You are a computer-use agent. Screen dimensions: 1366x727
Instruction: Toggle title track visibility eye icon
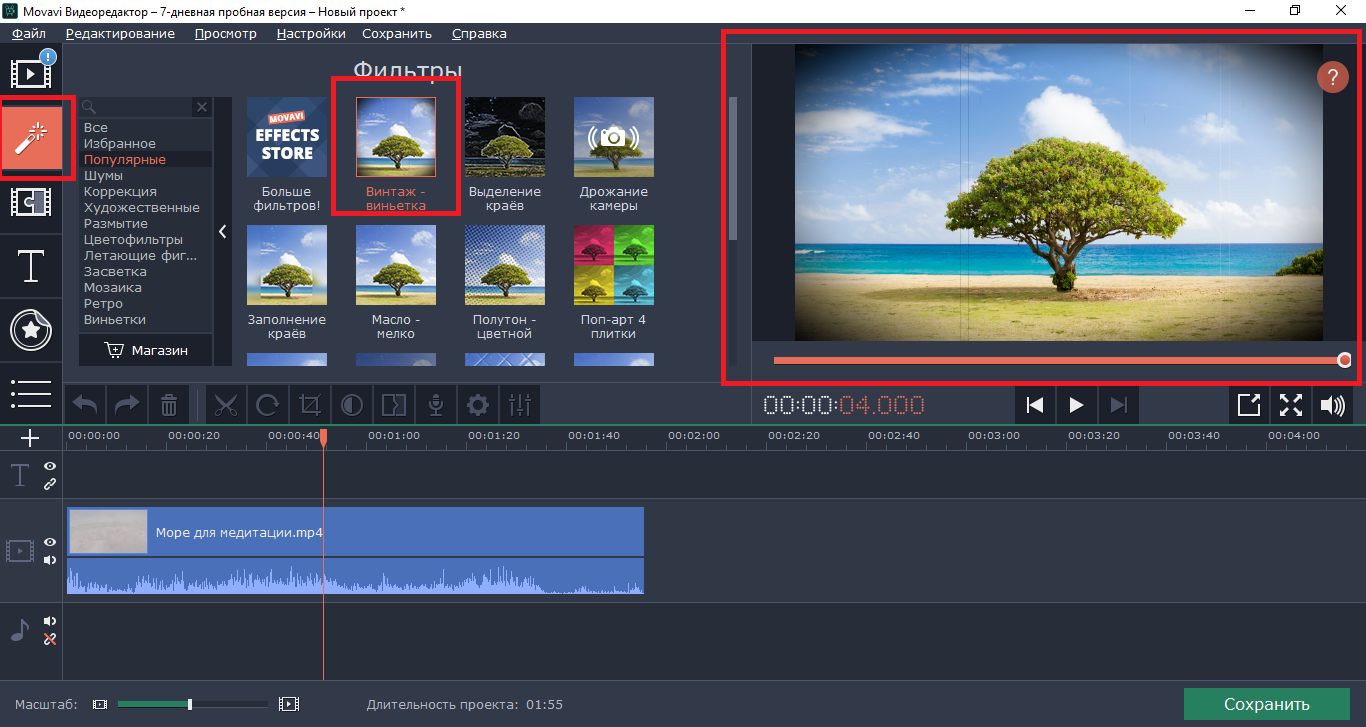click(50, 466)
